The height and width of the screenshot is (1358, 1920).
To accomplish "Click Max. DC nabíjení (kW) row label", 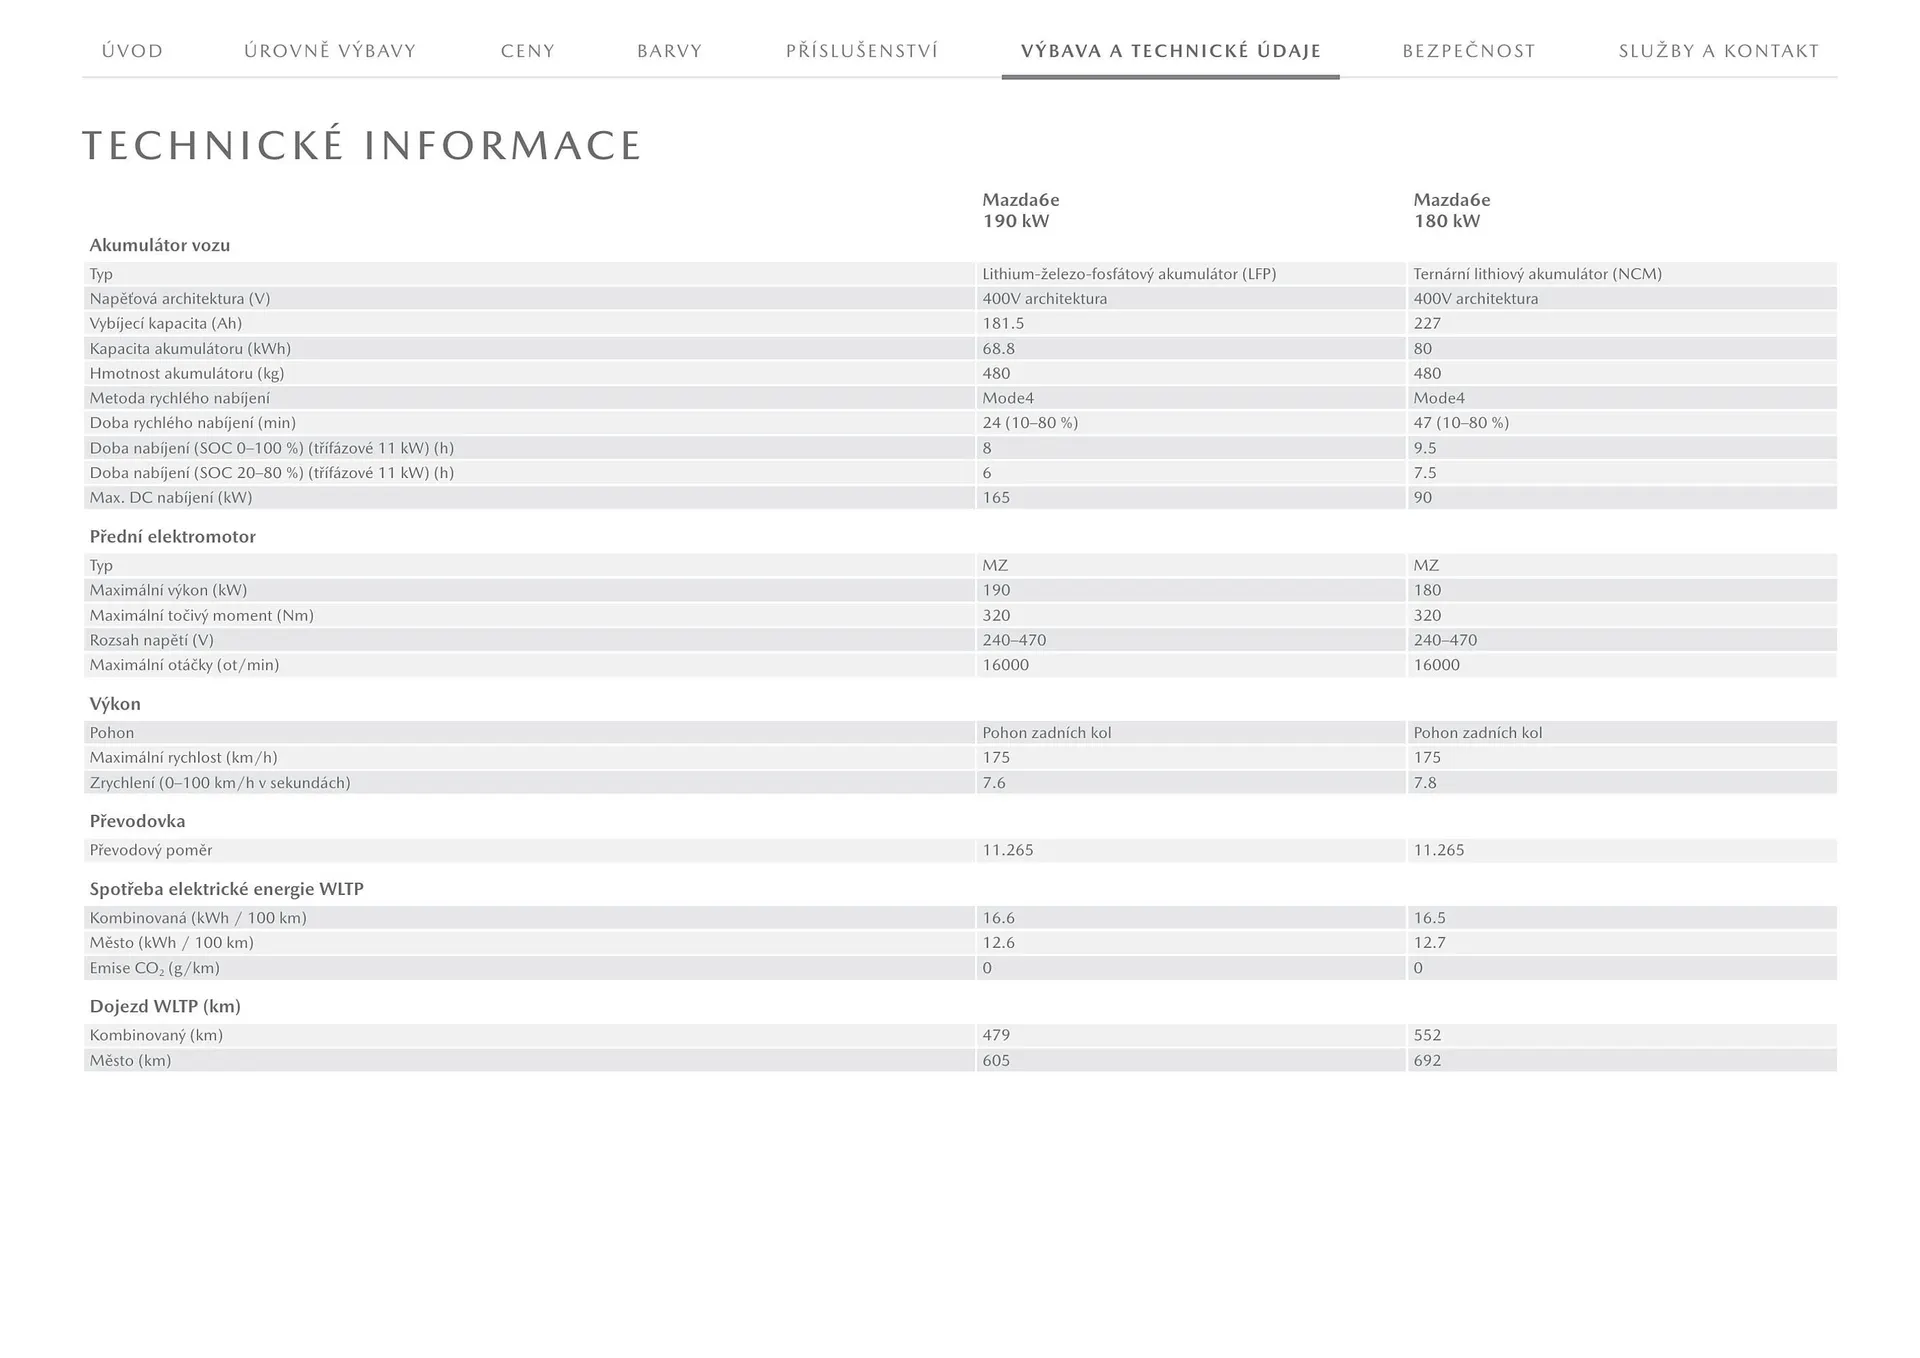I will 170,498.
